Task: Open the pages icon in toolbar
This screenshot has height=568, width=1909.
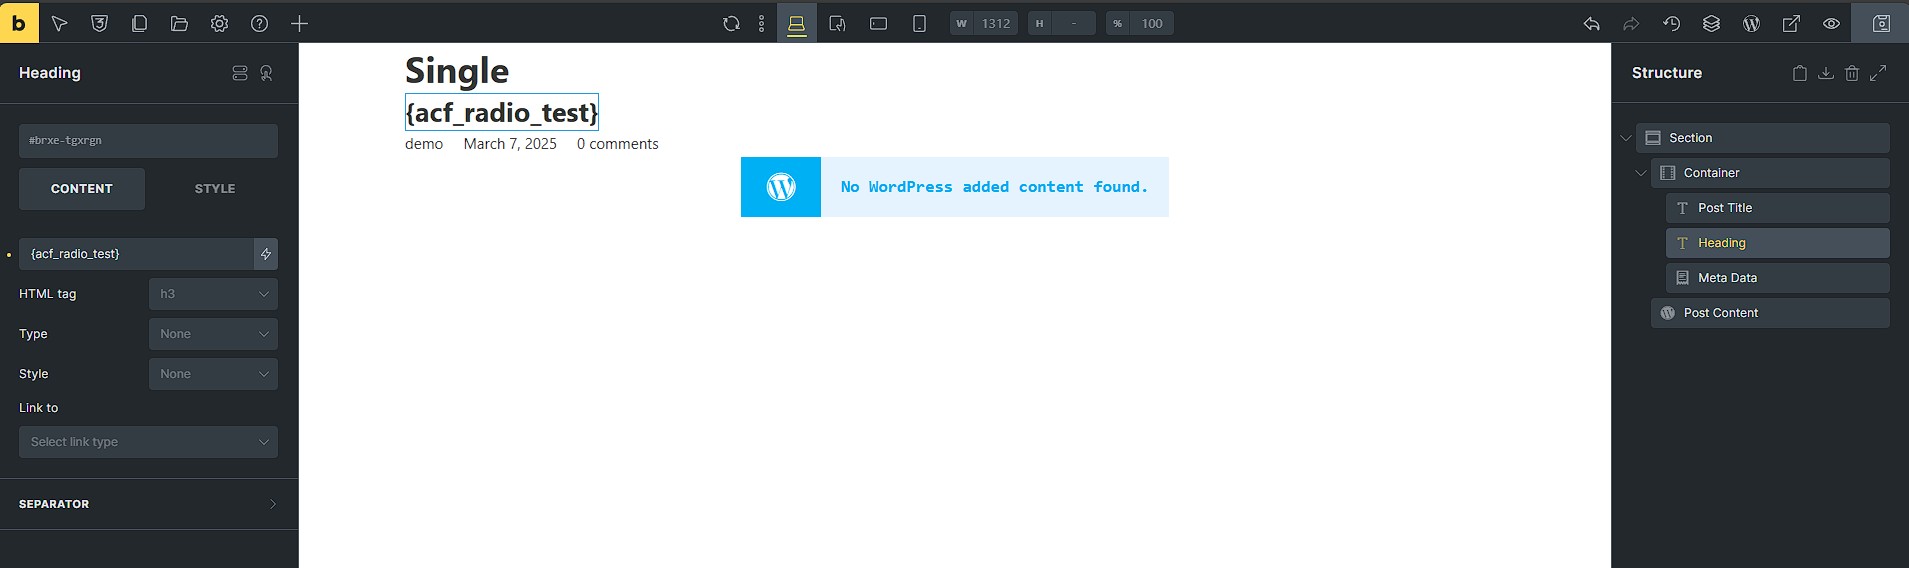Action: coord(139,23)
